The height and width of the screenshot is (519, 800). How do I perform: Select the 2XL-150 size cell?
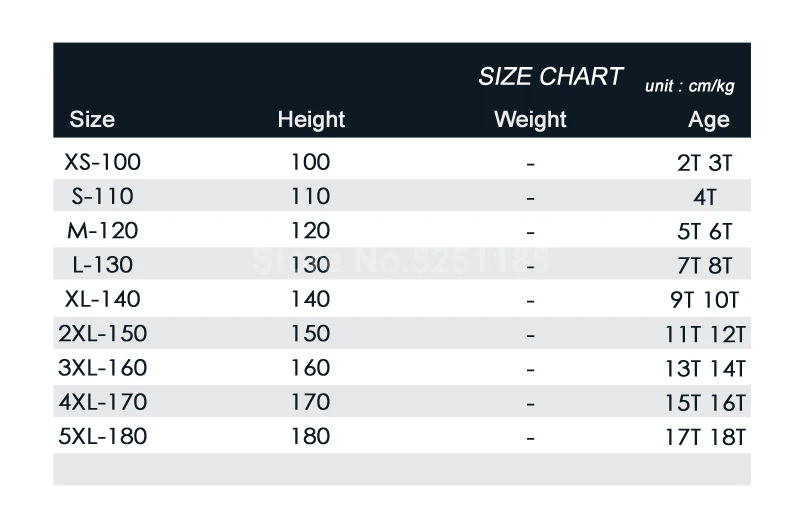coord(102,334)
